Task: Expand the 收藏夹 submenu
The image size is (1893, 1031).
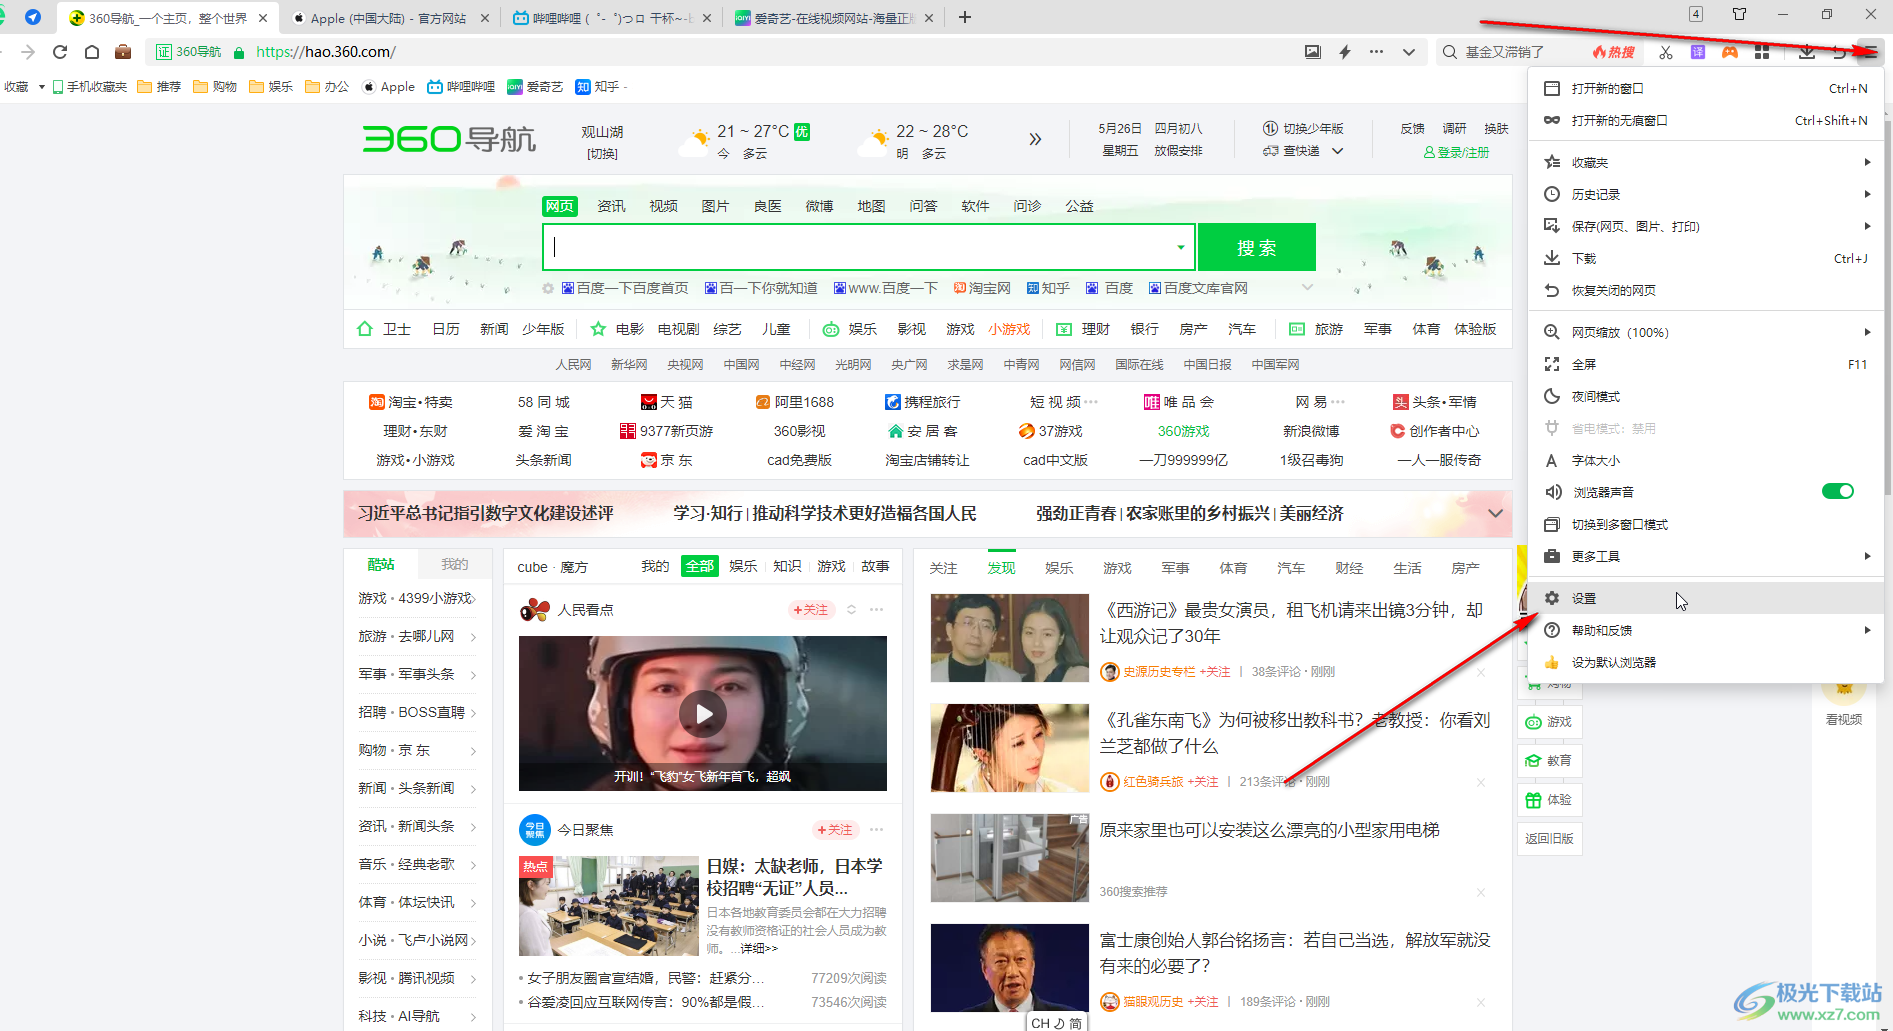Action: tap(1705, 162)
